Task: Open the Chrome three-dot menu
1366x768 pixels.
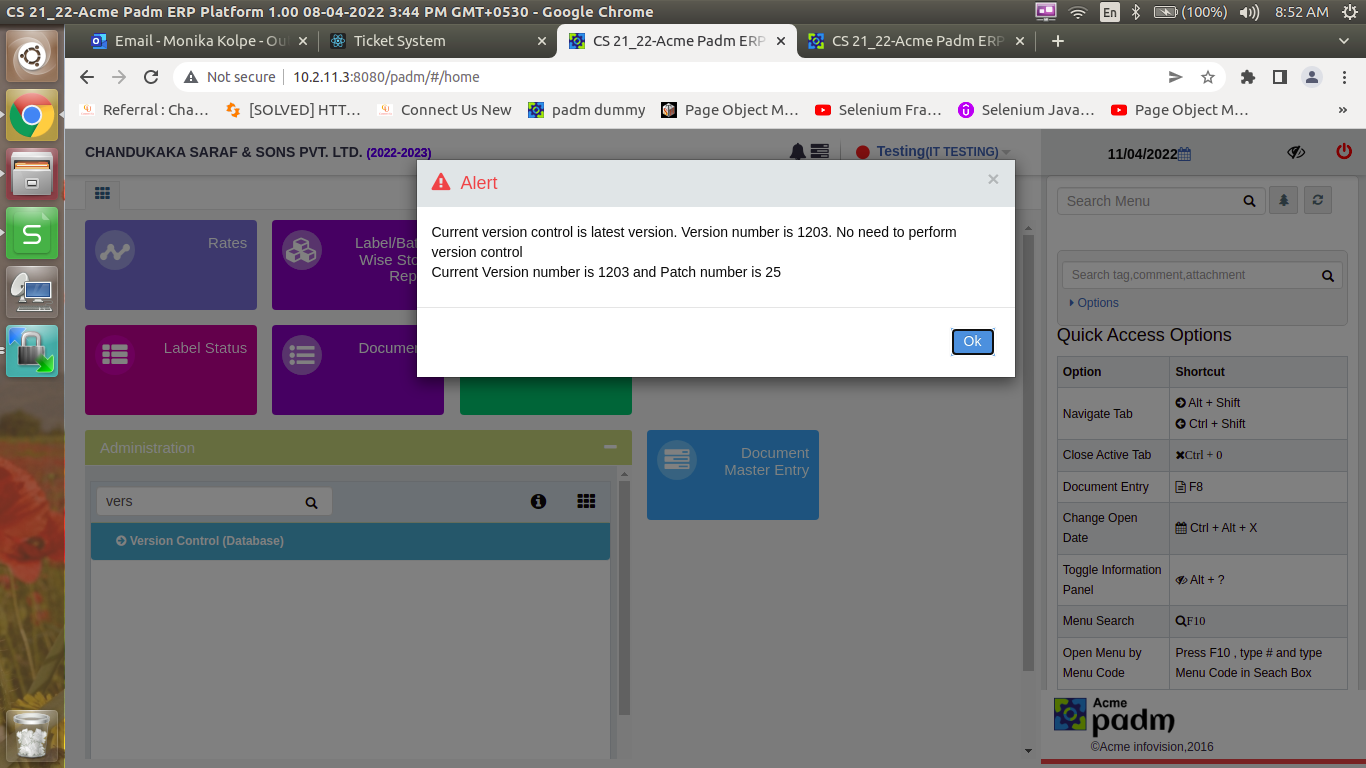Action: coord(1343,77)
